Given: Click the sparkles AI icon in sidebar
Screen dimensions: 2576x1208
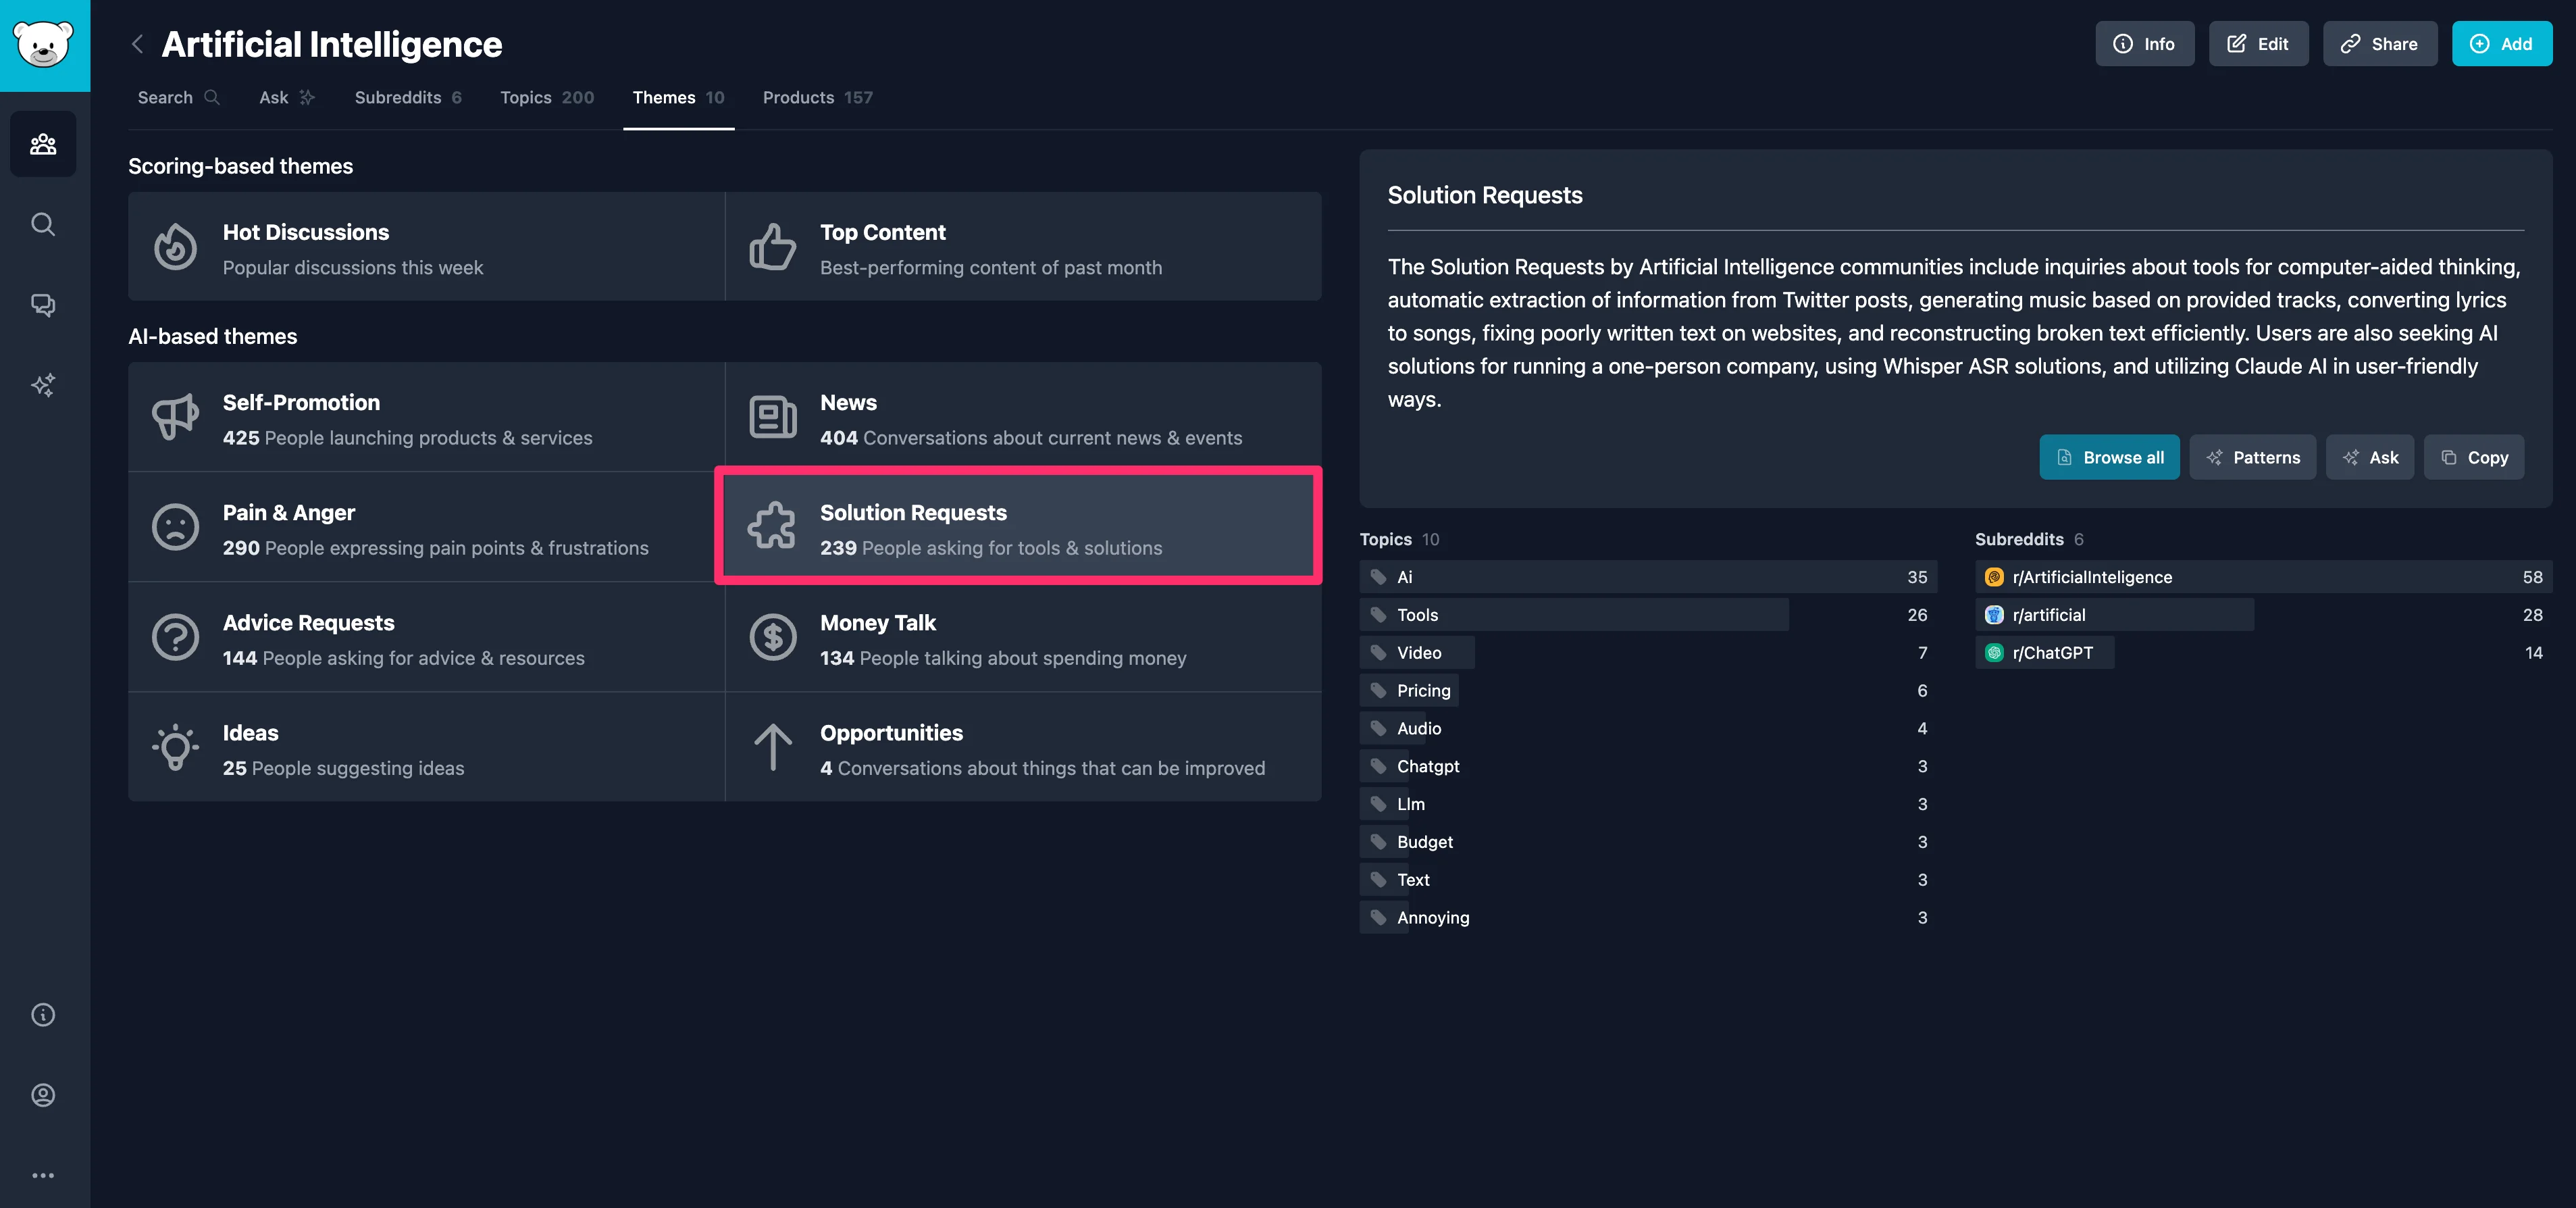Looking at the screenshot, I should click(43, 385).
